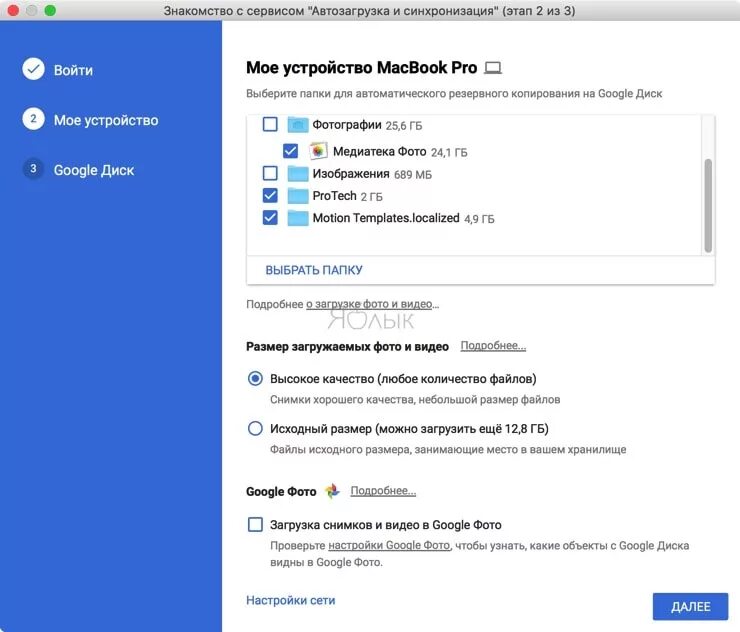Enable Загрузка снимков и видео в Google Фото
The height and width of the screenshot is (632, 740).
255,524
